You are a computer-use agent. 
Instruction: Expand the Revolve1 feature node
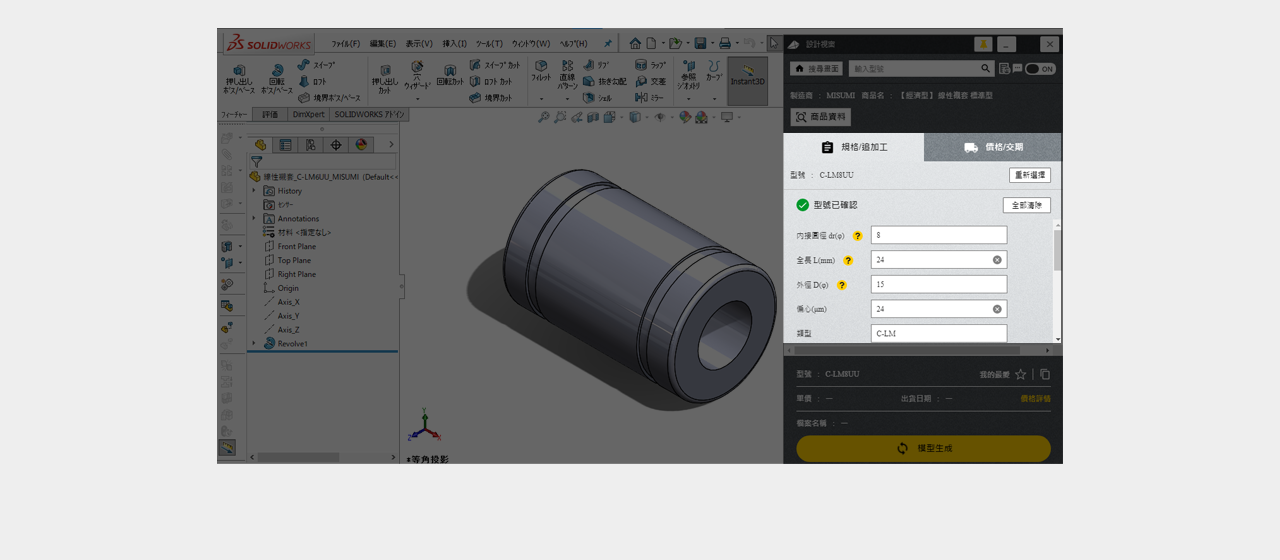point(254,343)
